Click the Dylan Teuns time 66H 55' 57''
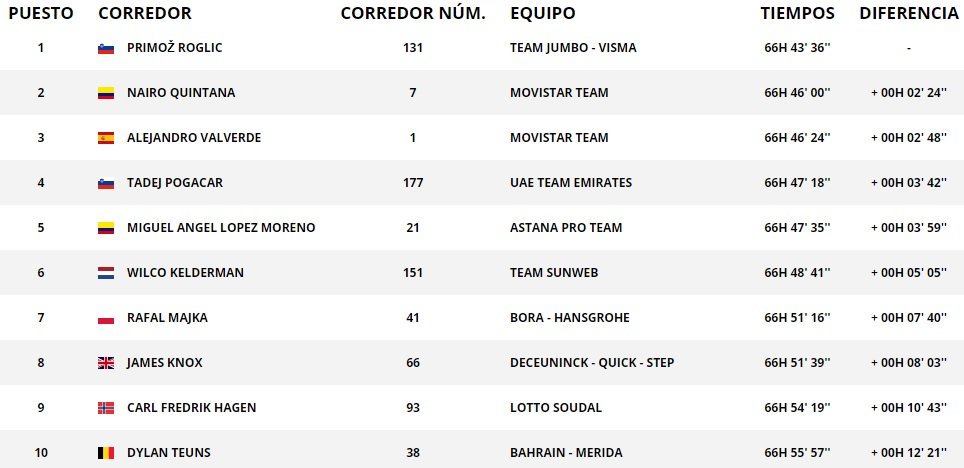Viewport: 964px width, 468px height. coord(797,453)
